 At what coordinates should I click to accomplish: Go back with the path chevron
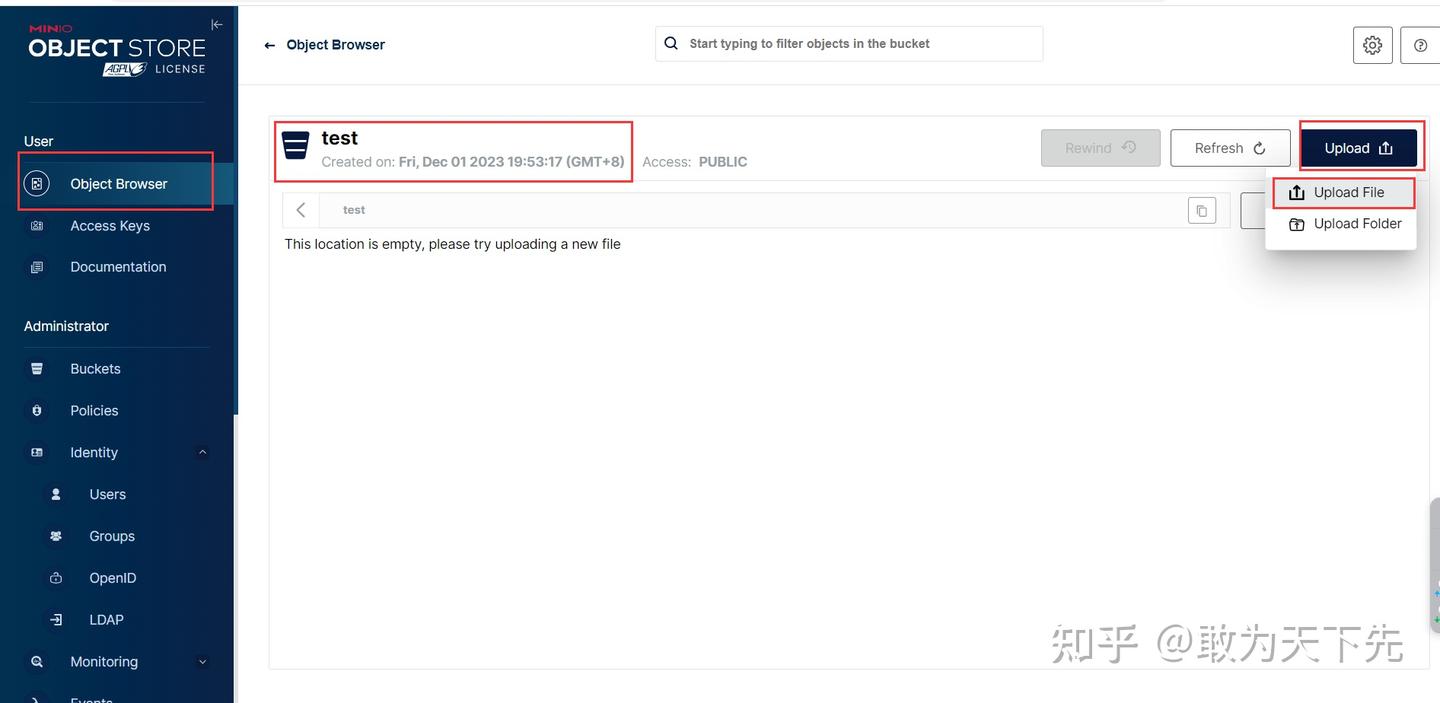click(301, 210)
